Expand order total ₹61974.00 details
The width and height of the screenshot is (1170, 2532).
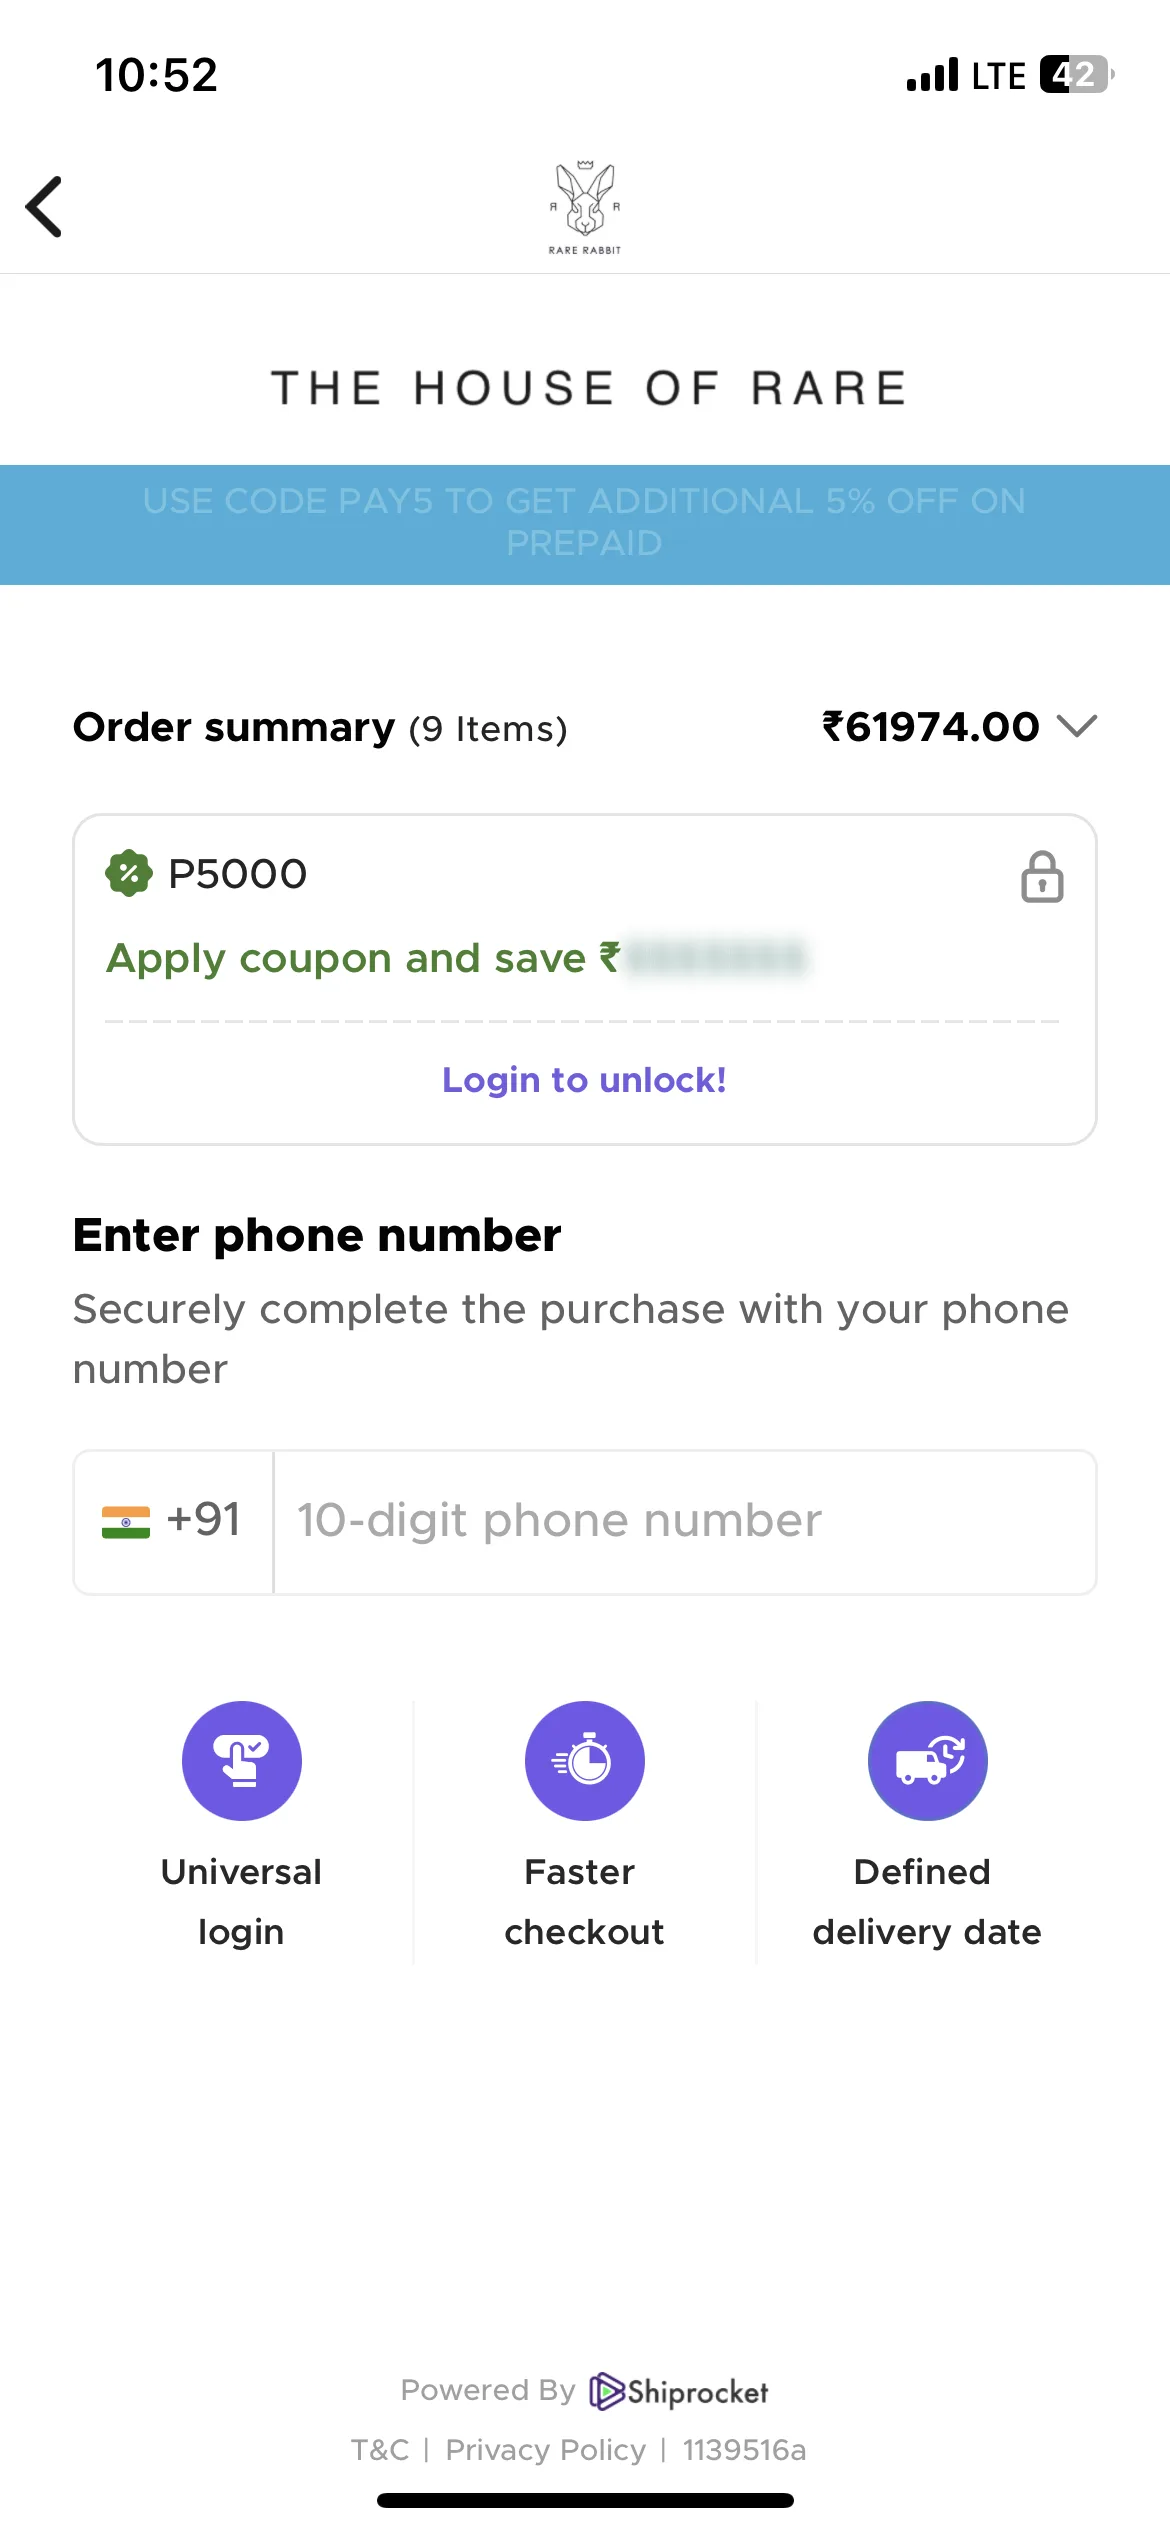coord(931,727)
